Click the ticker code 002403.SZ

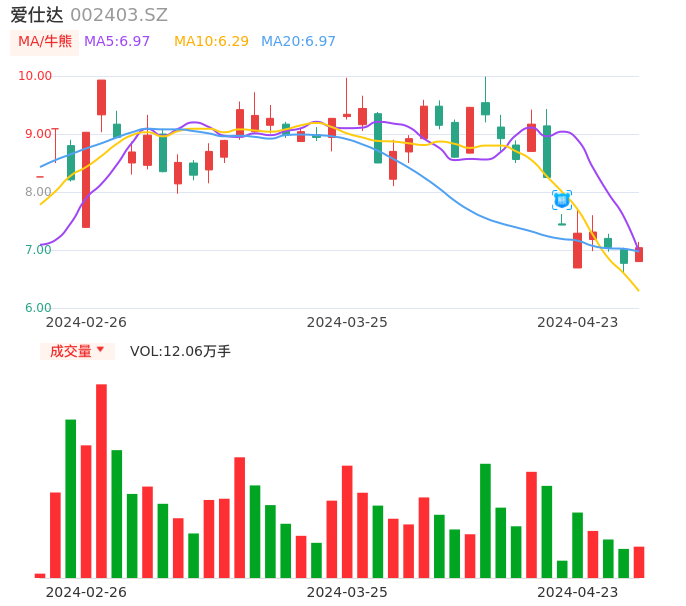[119, 15]
